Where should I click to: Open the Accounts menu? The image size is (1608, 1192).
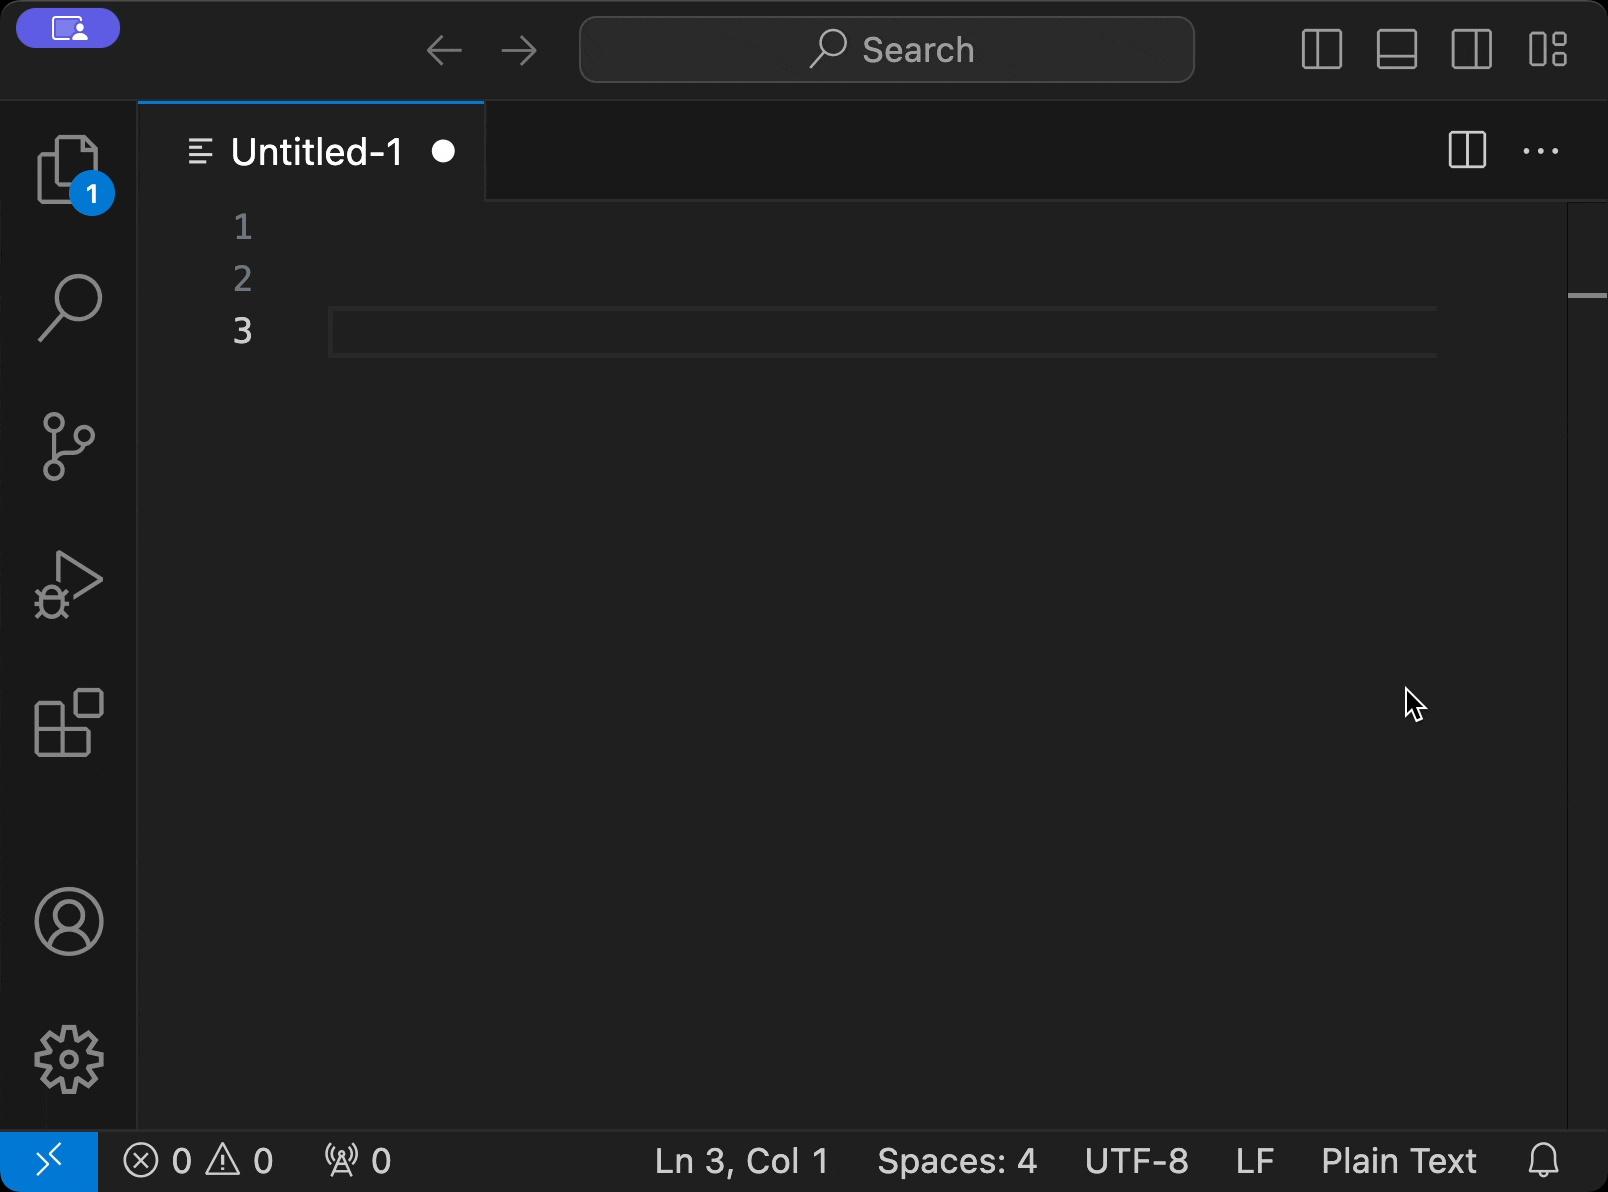[x=68, y=921]
